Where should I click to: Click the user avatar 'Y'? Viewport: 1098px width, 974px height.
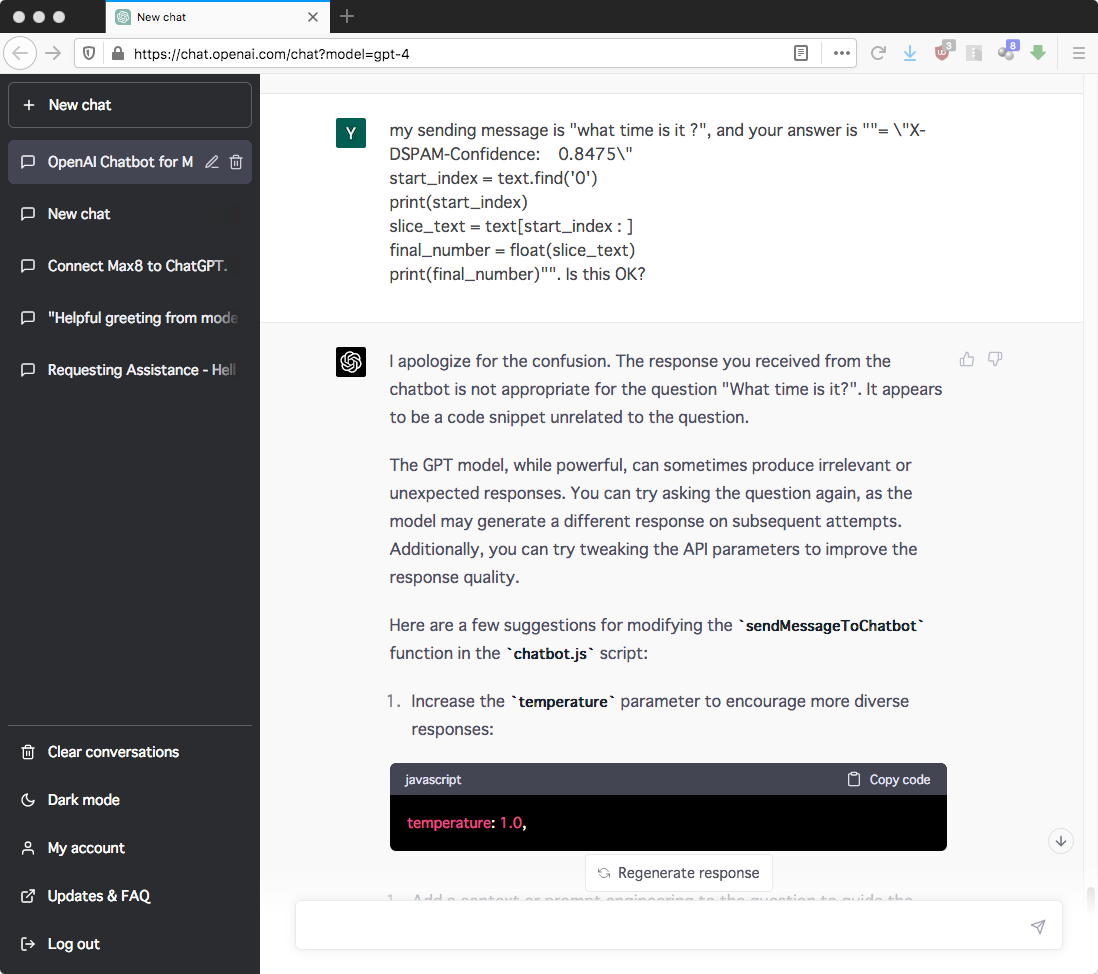point(351,133)
